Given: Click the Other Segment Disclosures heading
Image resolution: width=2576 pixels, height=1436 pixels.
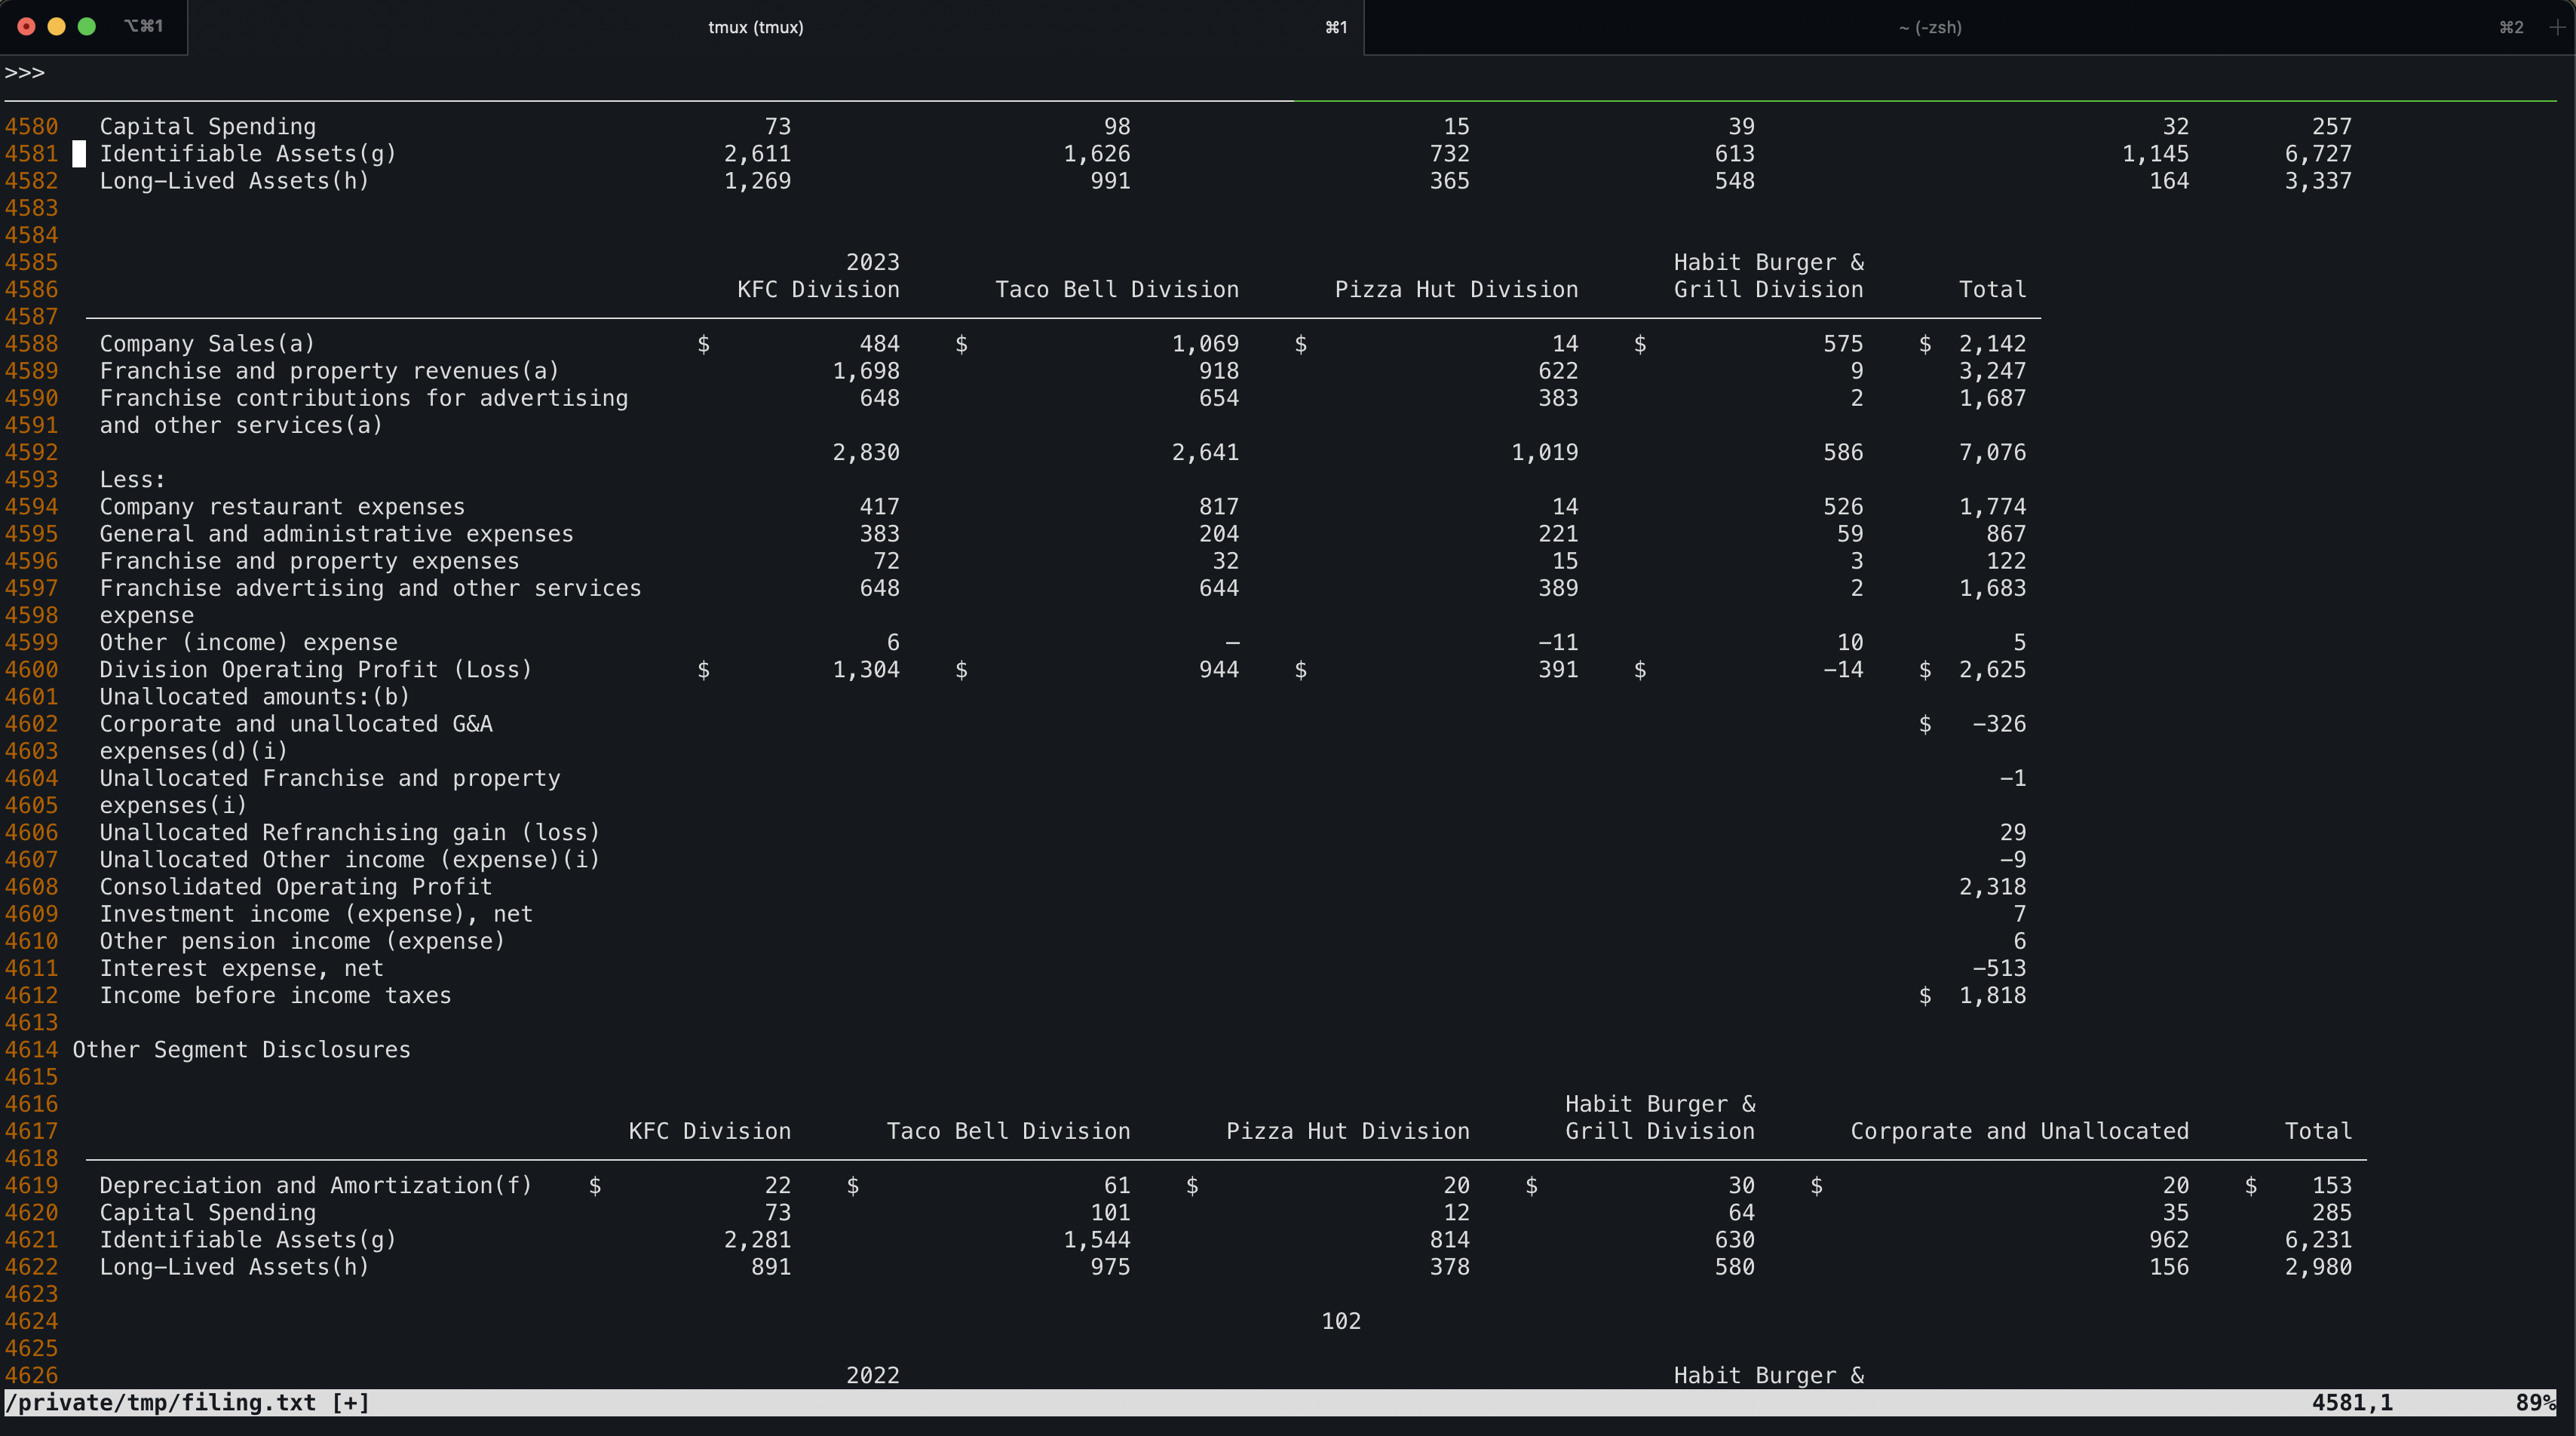Looking at the screenshot, I should point(241,1050).
